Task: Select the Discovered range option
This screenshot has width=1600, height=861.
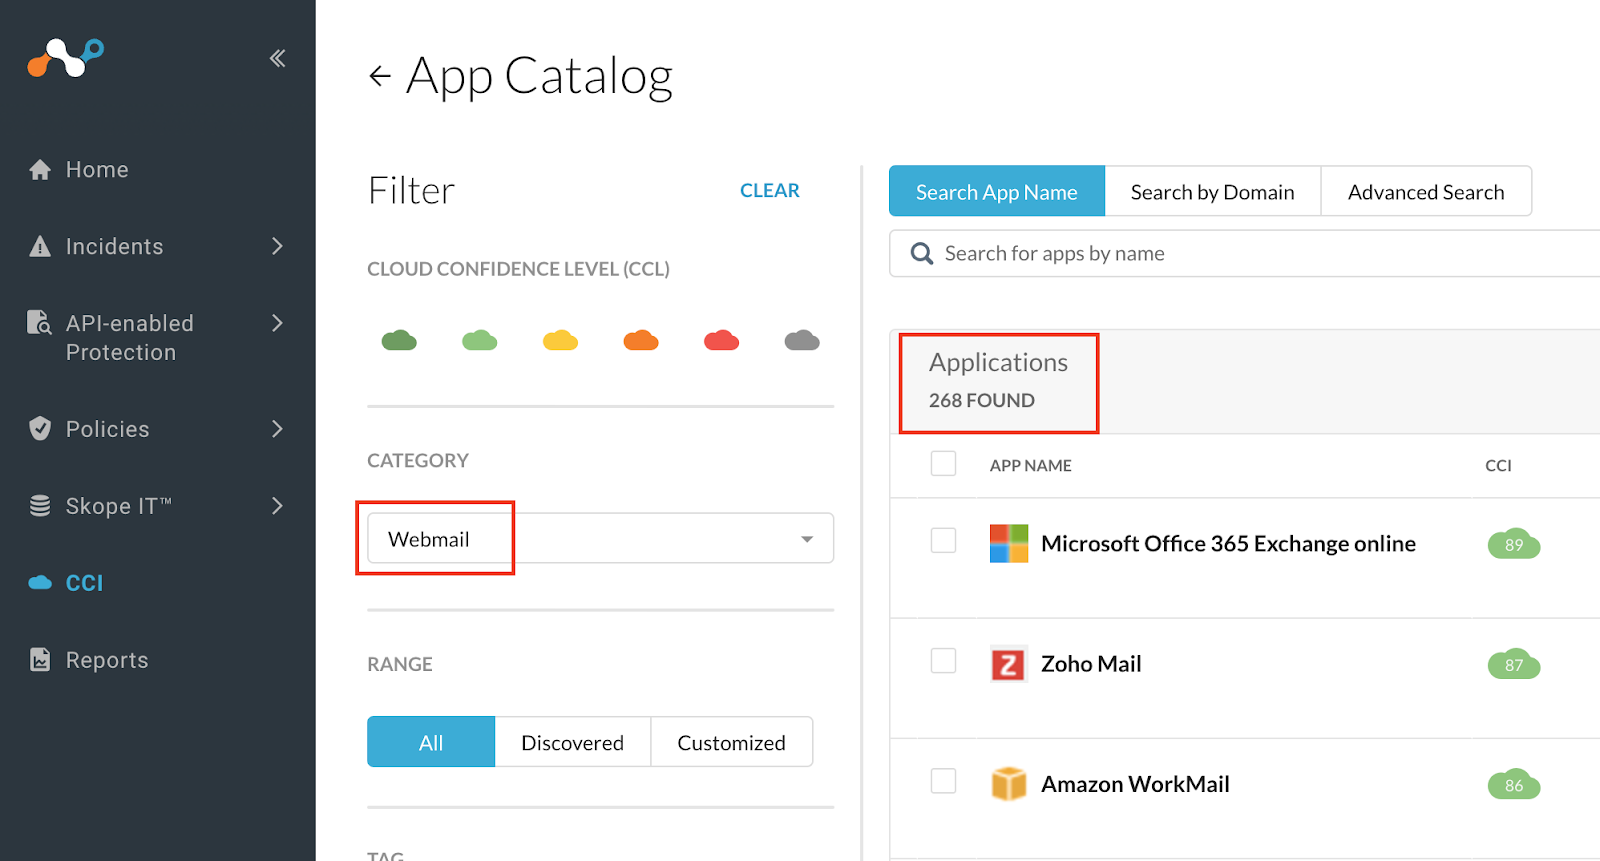Action: pos(573,742)
